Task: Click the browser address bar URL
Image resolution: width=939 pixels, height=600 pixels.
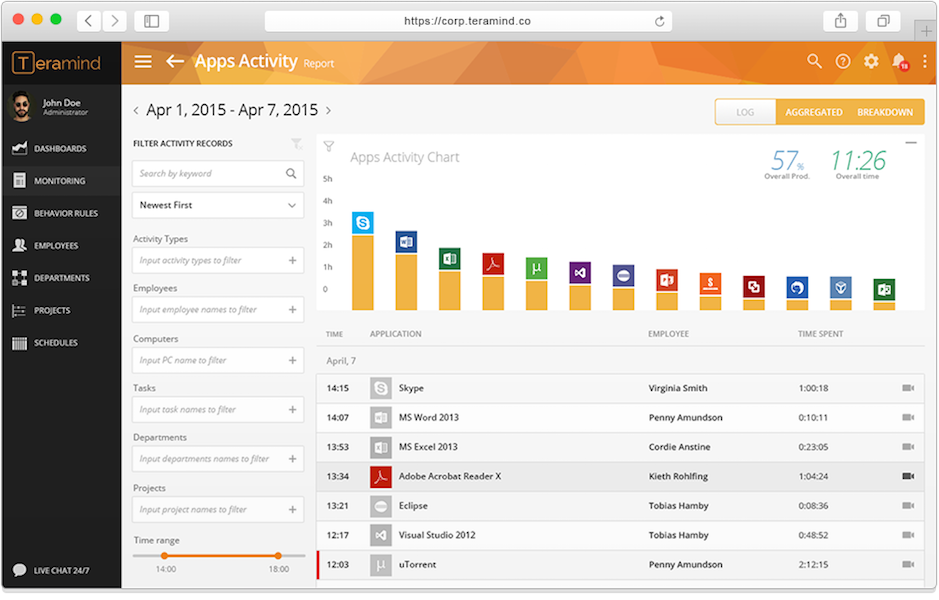Action: pos(468,21)
